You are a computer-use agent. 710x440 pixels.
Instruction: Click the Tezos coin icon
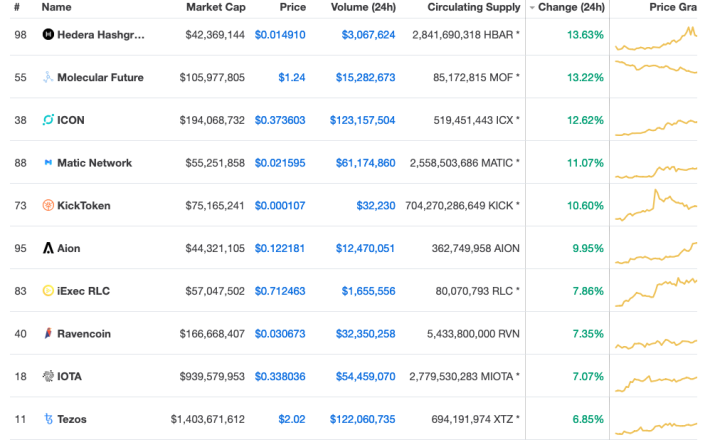(x=48, y=419)
